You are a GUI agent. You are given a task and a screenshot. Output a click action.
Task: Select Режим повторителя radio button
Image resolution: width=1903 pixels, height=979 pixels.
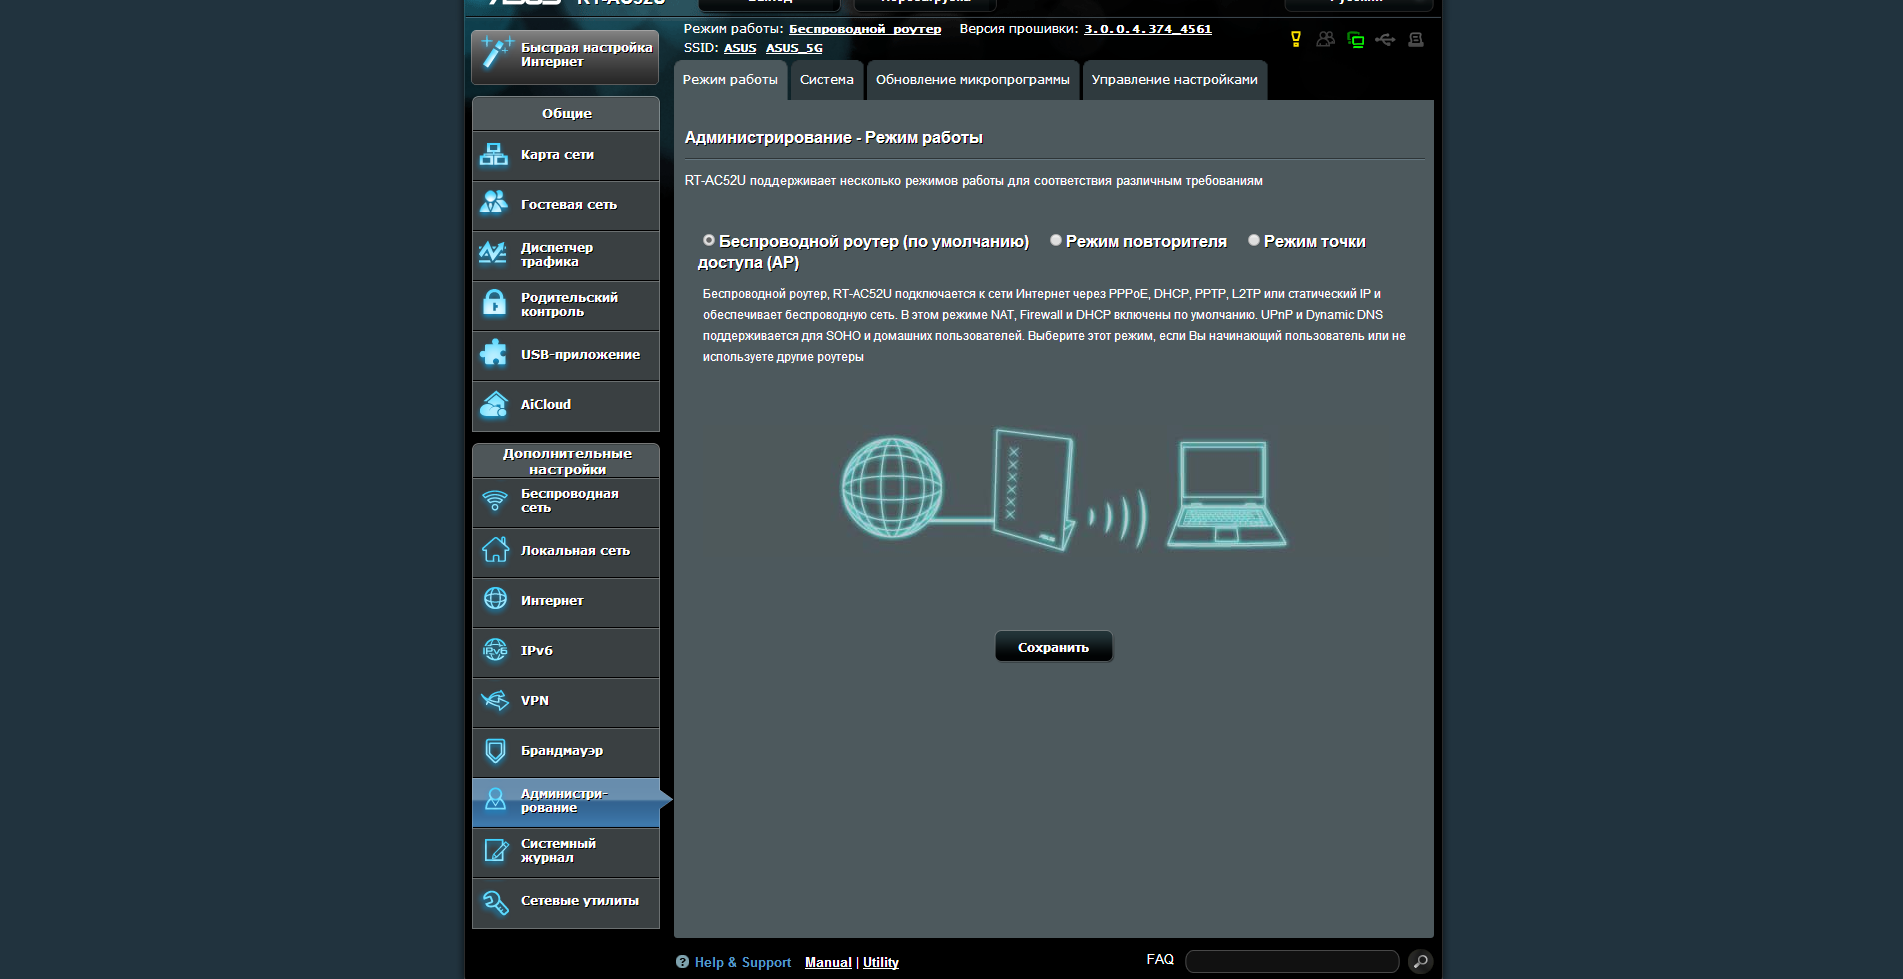tap(1056, 241)
